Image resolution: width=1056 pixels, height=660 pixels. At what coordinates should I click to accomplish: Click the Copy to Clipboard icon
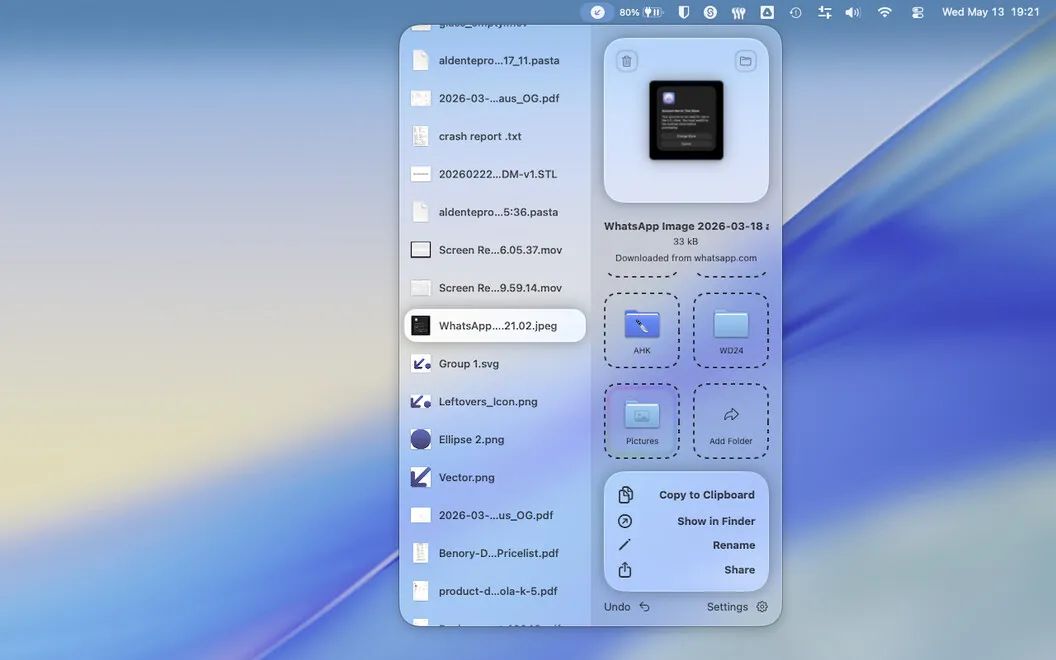pos(625,495)
